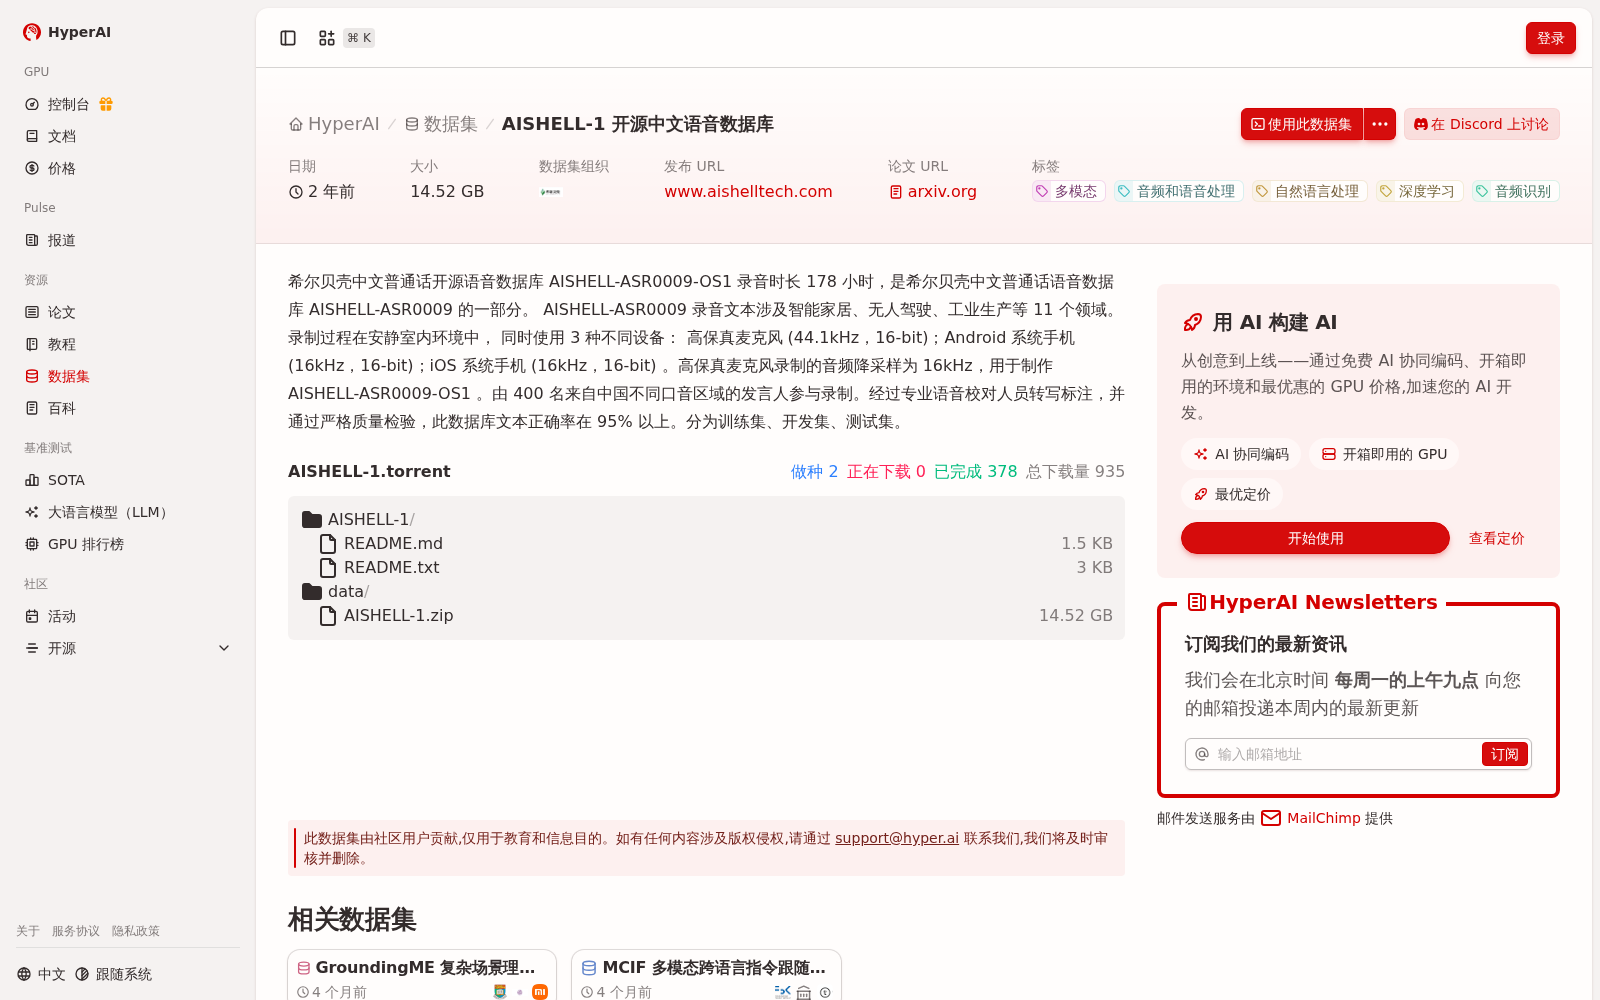This screenshot has width=1600, height=1000.
Task: Click the 开始使用 button
Action: pos(1315,538)
